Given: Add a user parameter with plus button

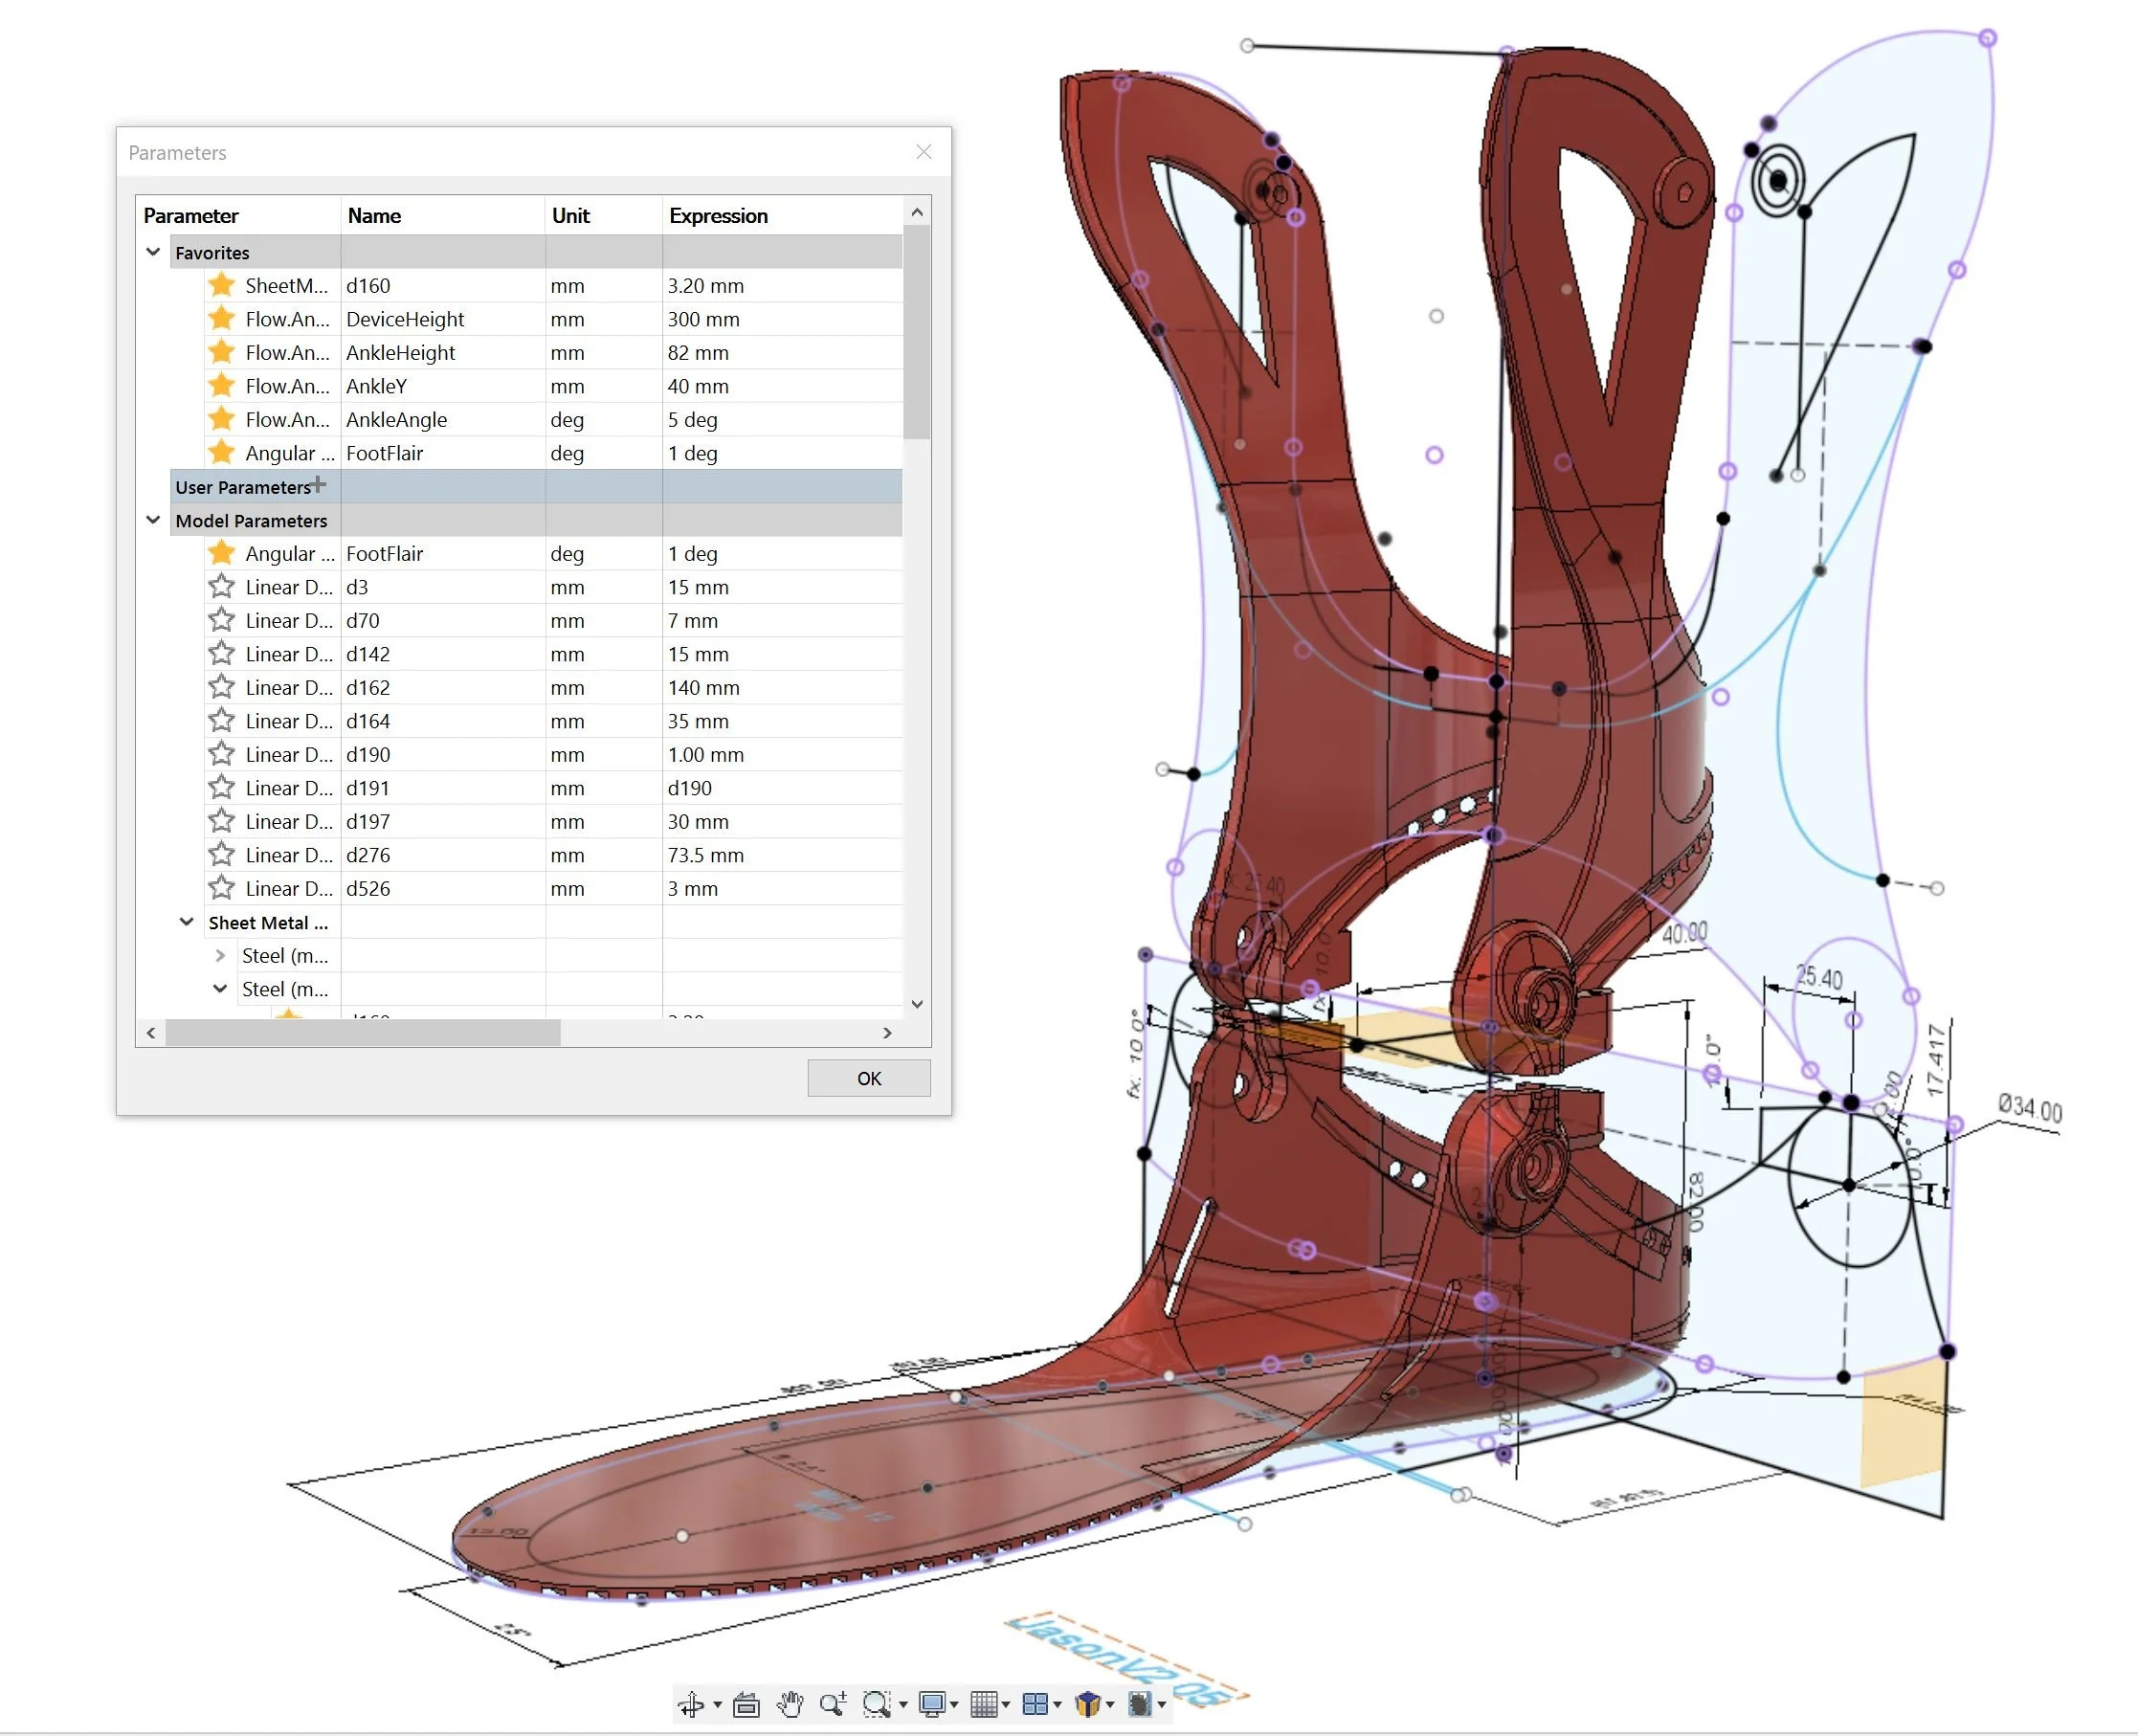Looking at the screenshot, I should (x=319, y=485).
